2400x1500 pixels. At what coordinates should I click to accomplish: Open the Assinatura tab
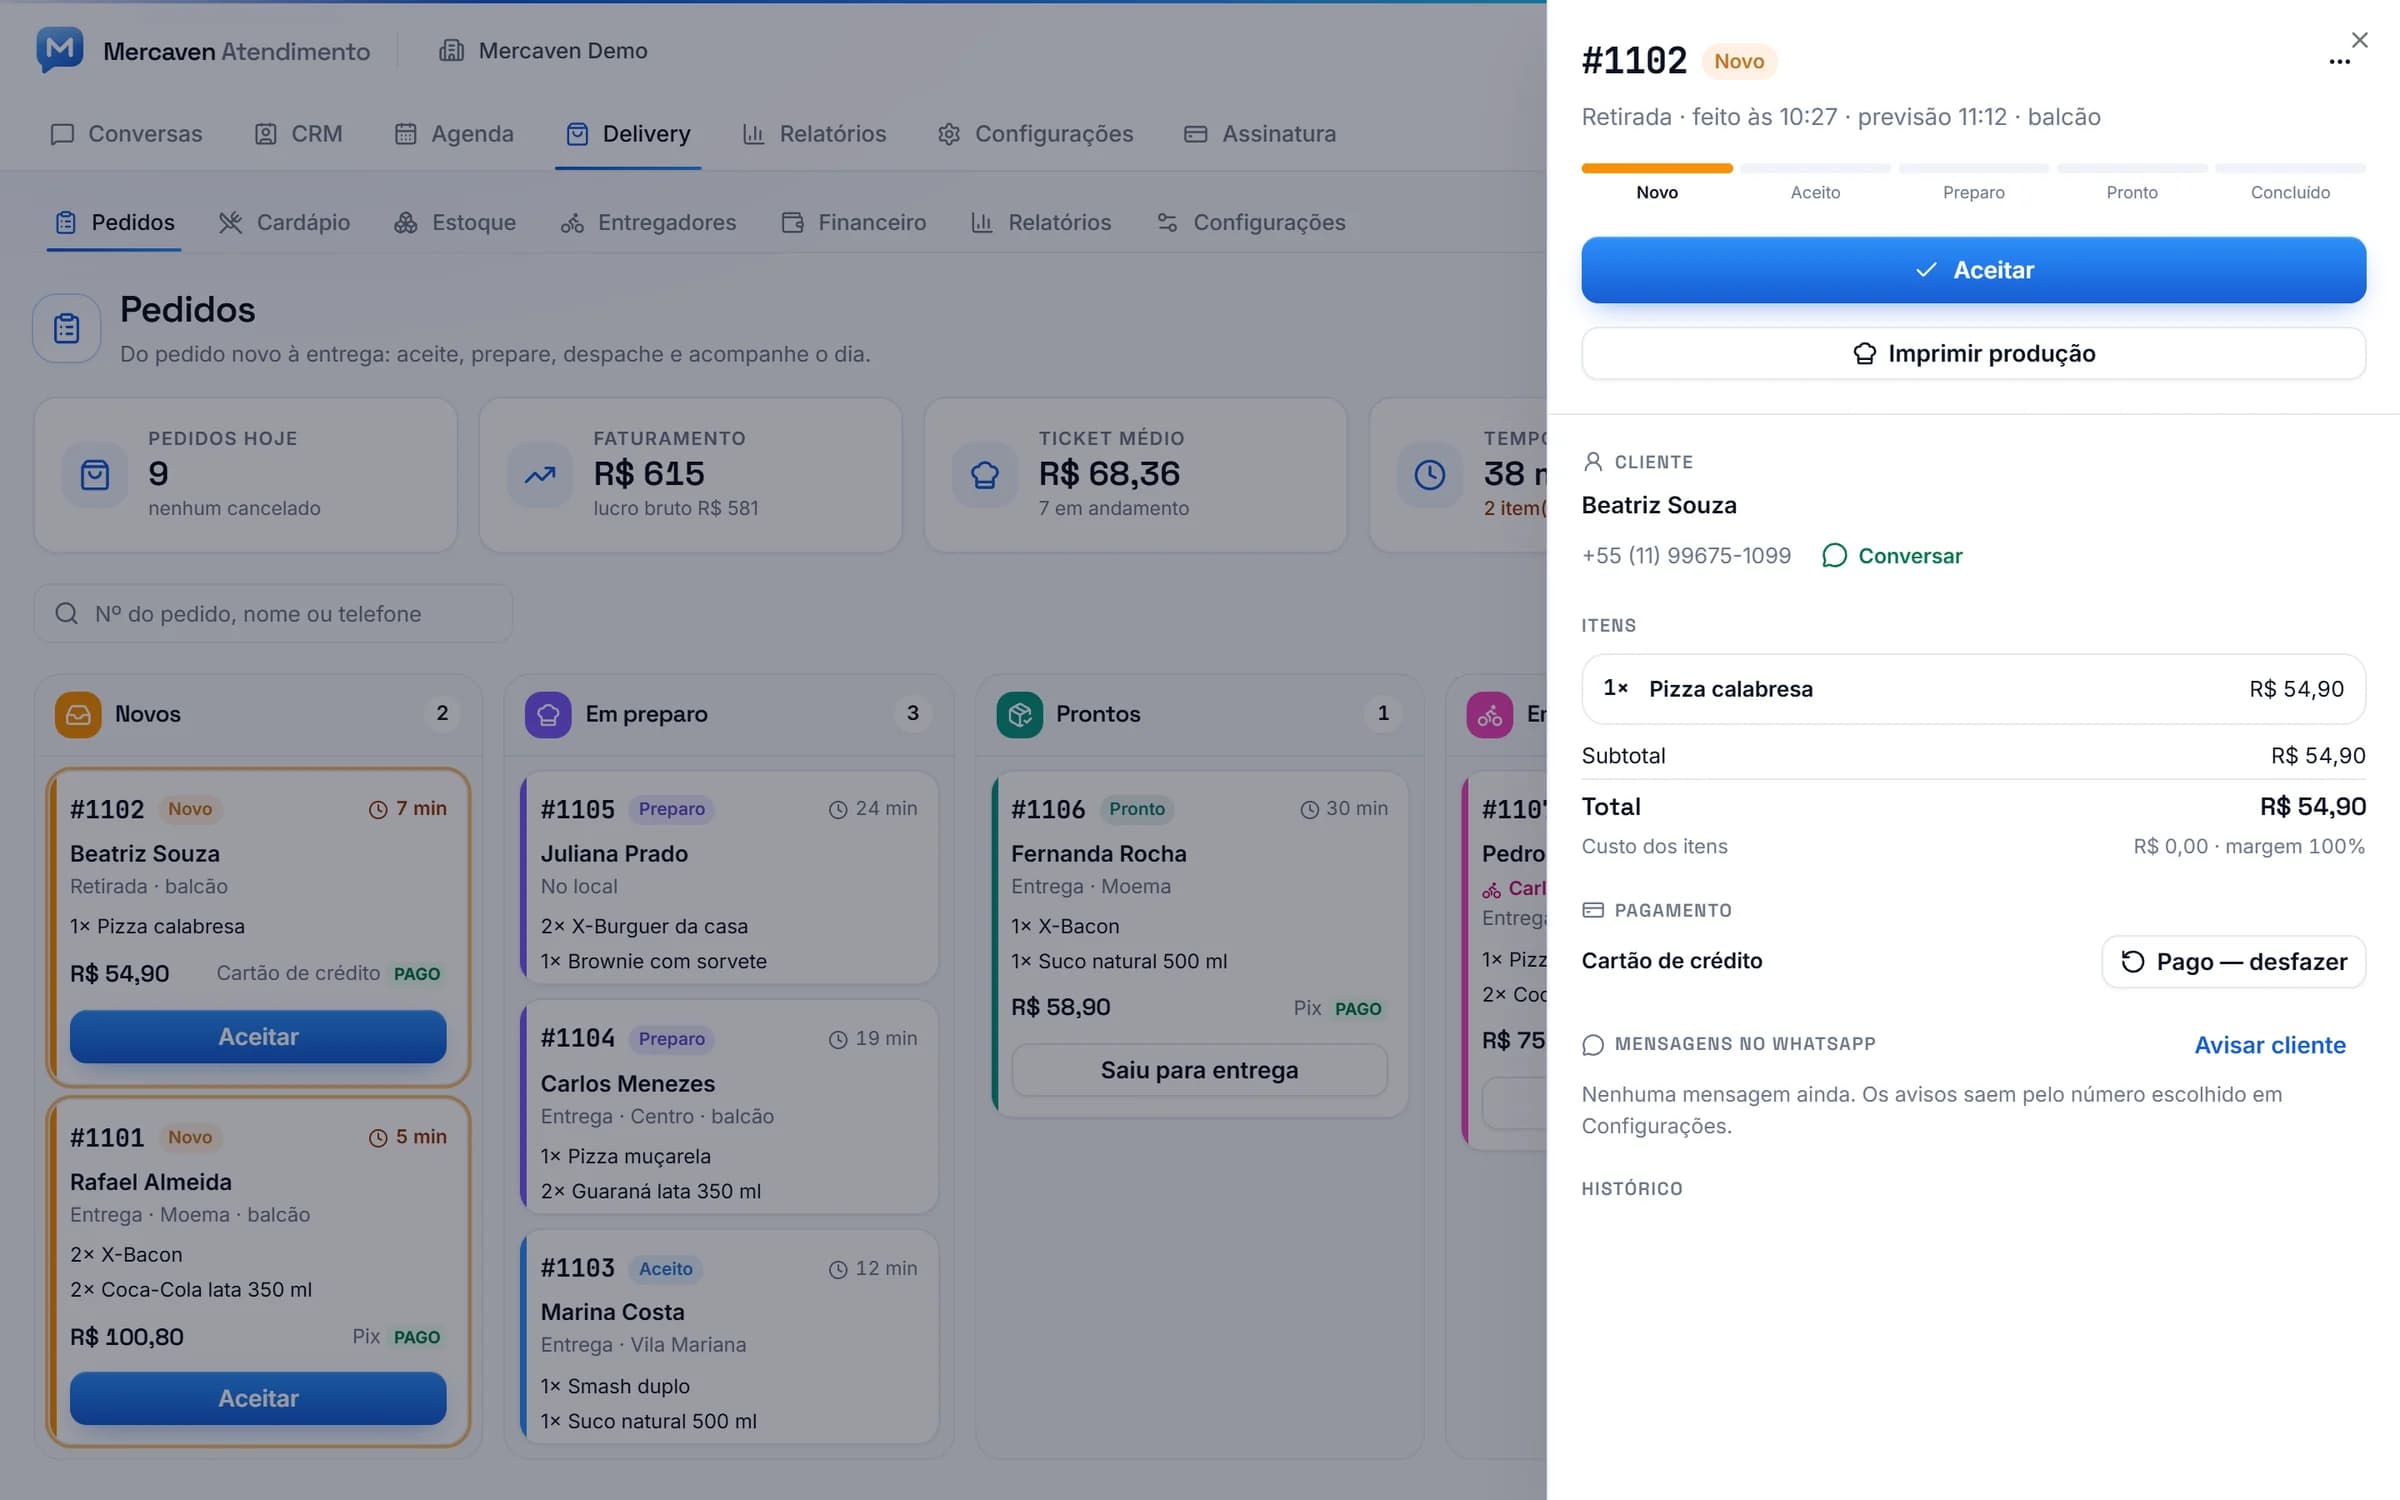(x=1260, y=134)
